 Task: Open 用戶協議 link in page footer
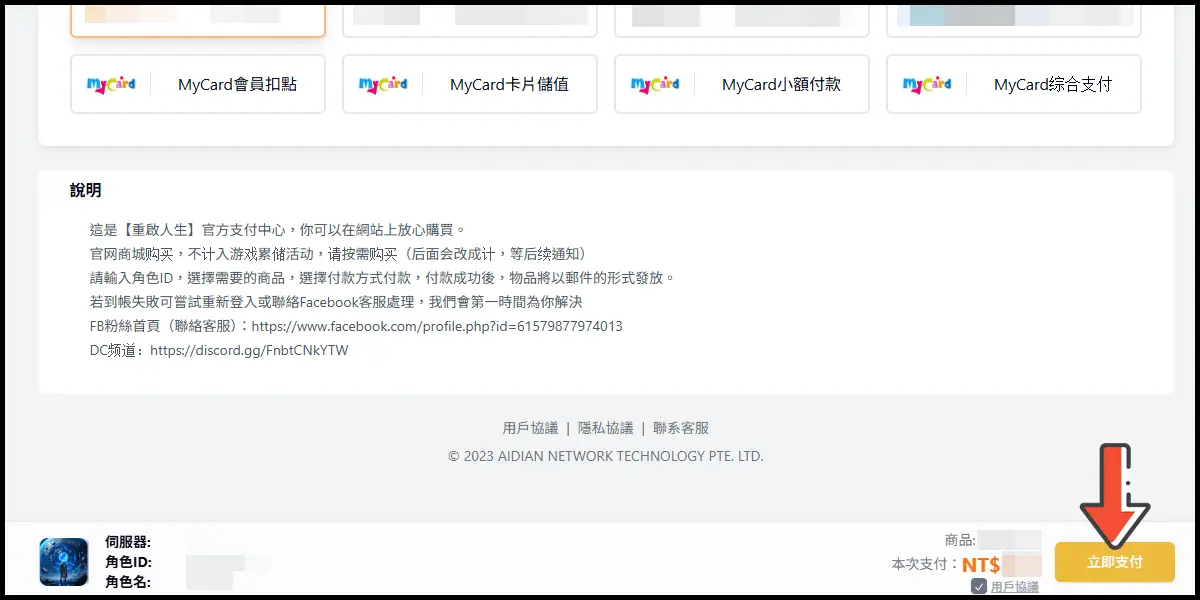(530, 428)
